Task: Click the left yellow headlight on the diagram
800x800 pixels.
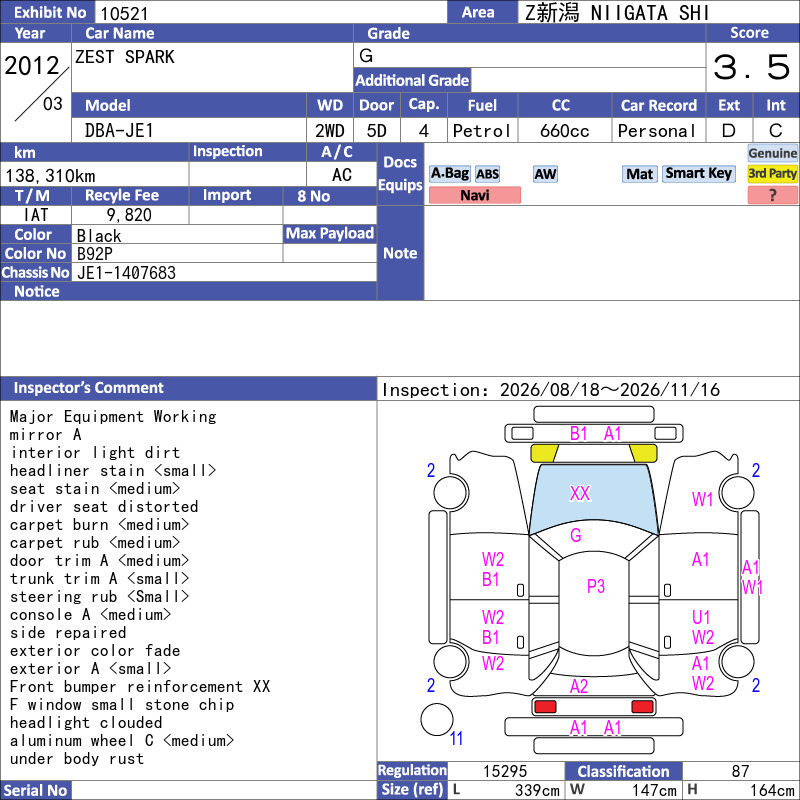Action: coord(544,453)
